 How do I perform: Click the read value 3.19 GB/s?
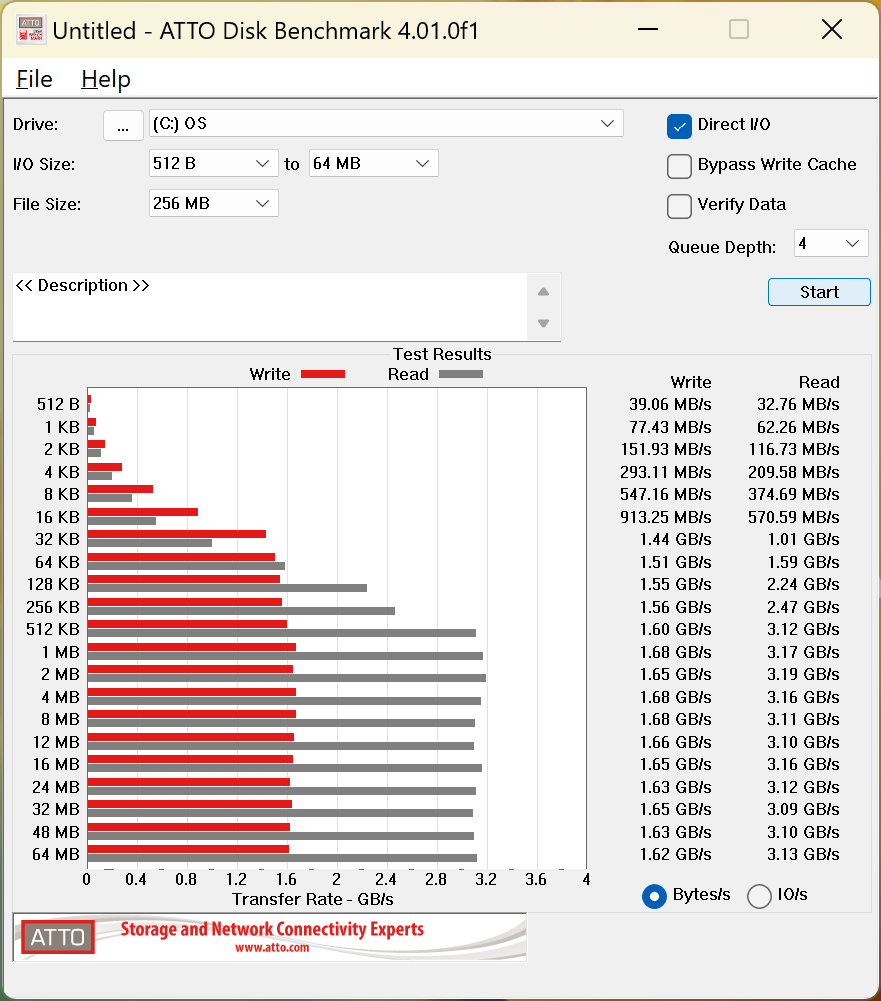click(x=803, y=674)
